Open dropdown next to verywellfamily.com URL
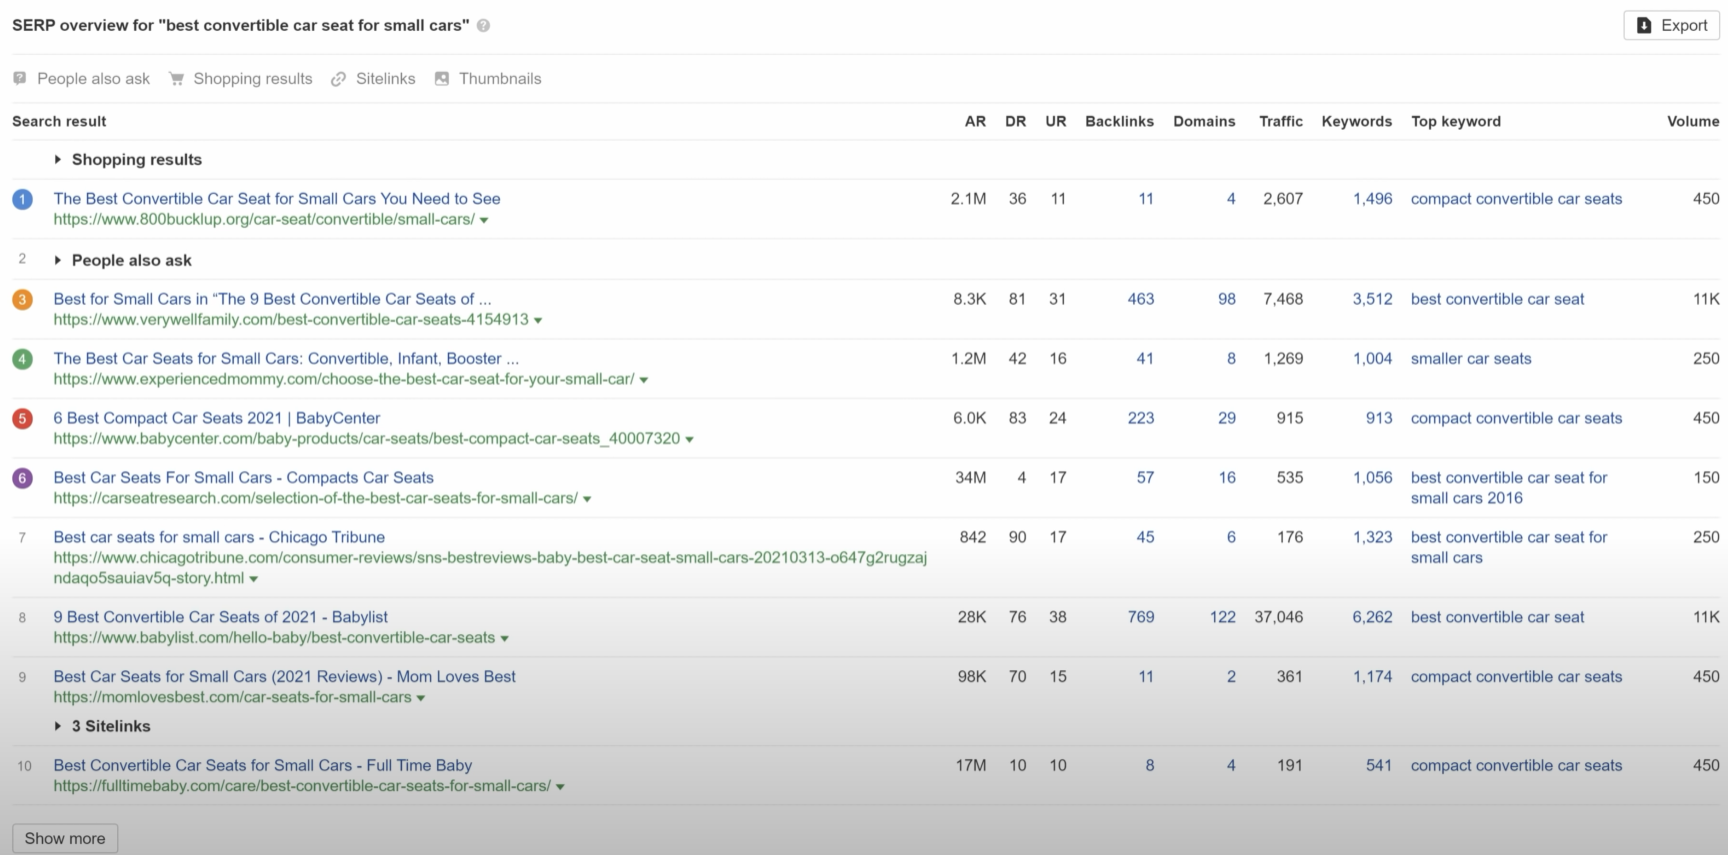 [538, 320]
